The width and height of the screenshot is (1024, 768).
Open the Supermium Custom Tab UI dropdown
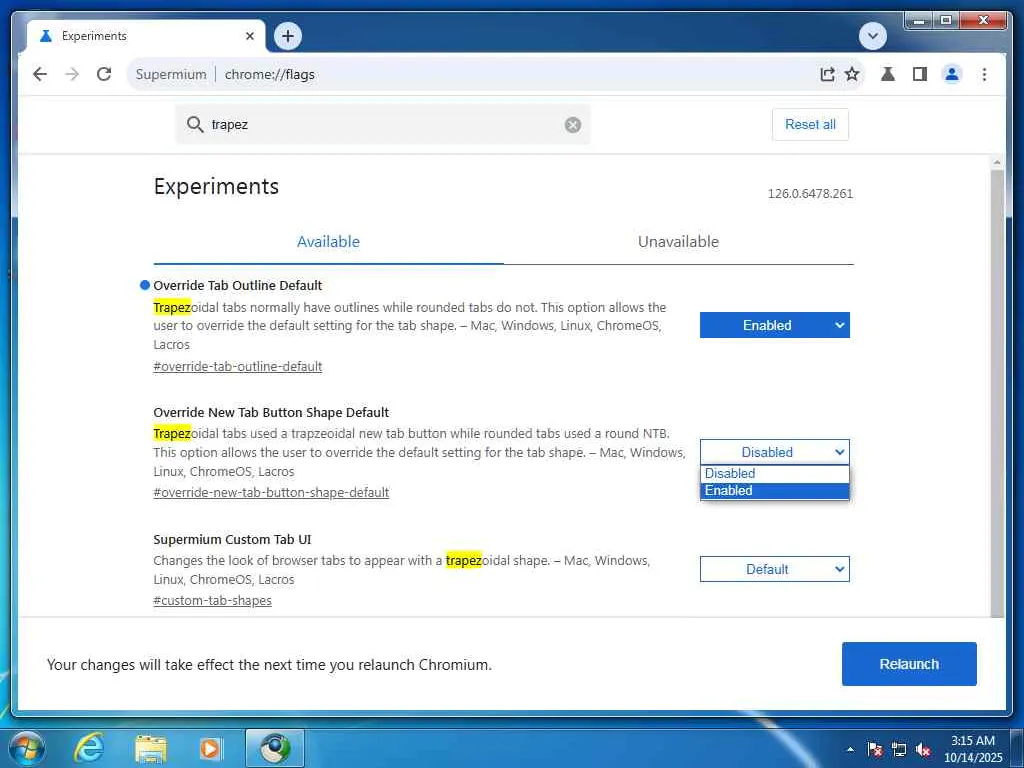click(x=775, y=569)
